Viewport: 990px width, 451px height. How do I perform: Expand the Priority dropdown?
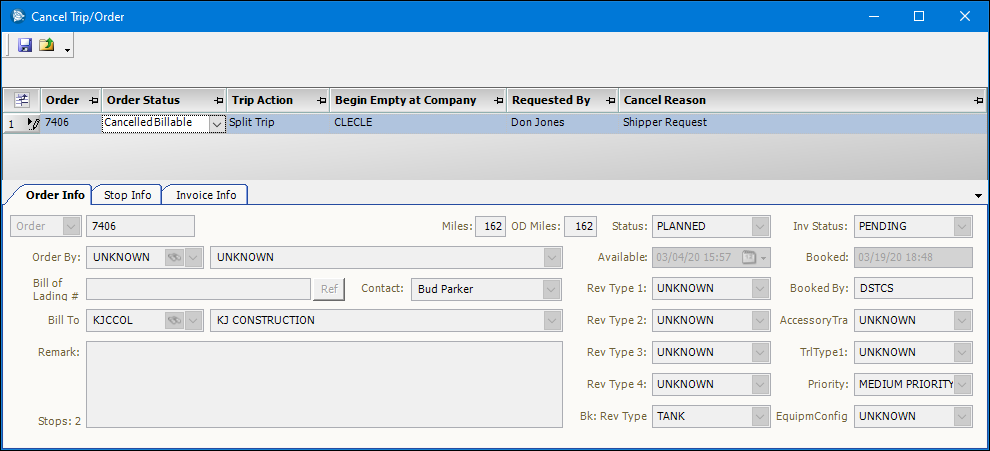962,384
